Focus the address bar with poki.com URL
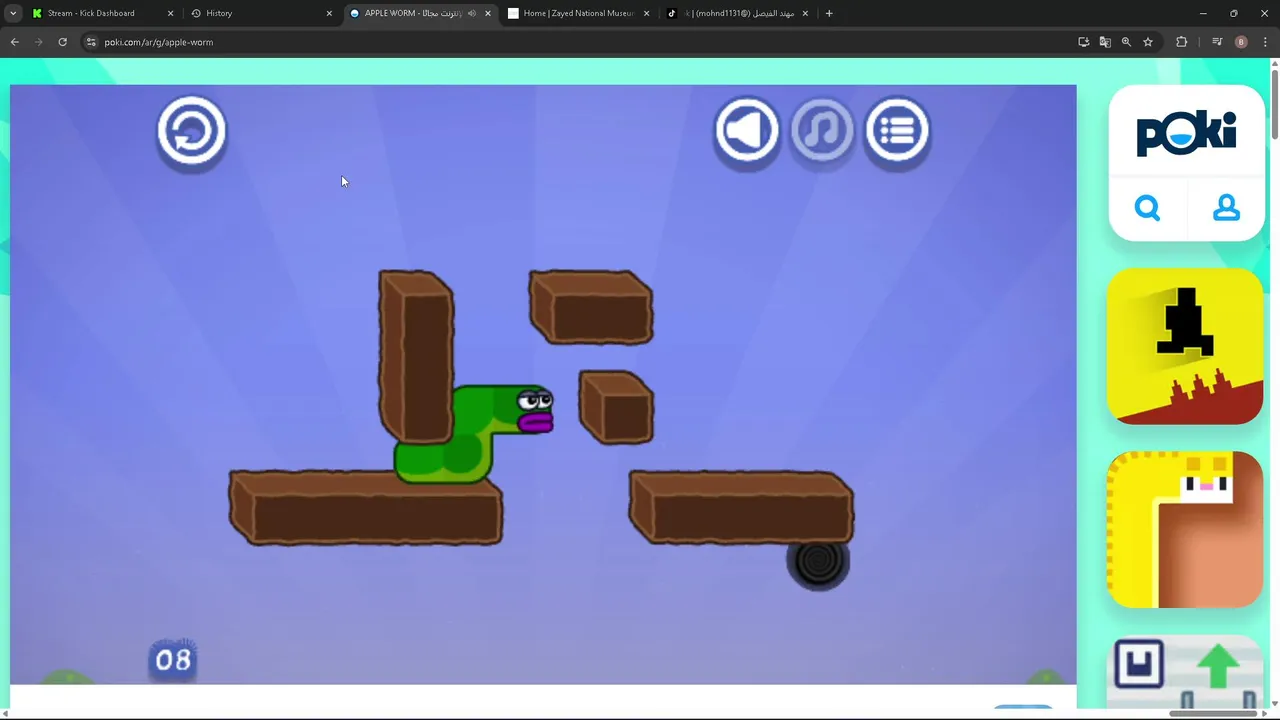The height and width of the screenshot is (720, 1280). point(580,42)
